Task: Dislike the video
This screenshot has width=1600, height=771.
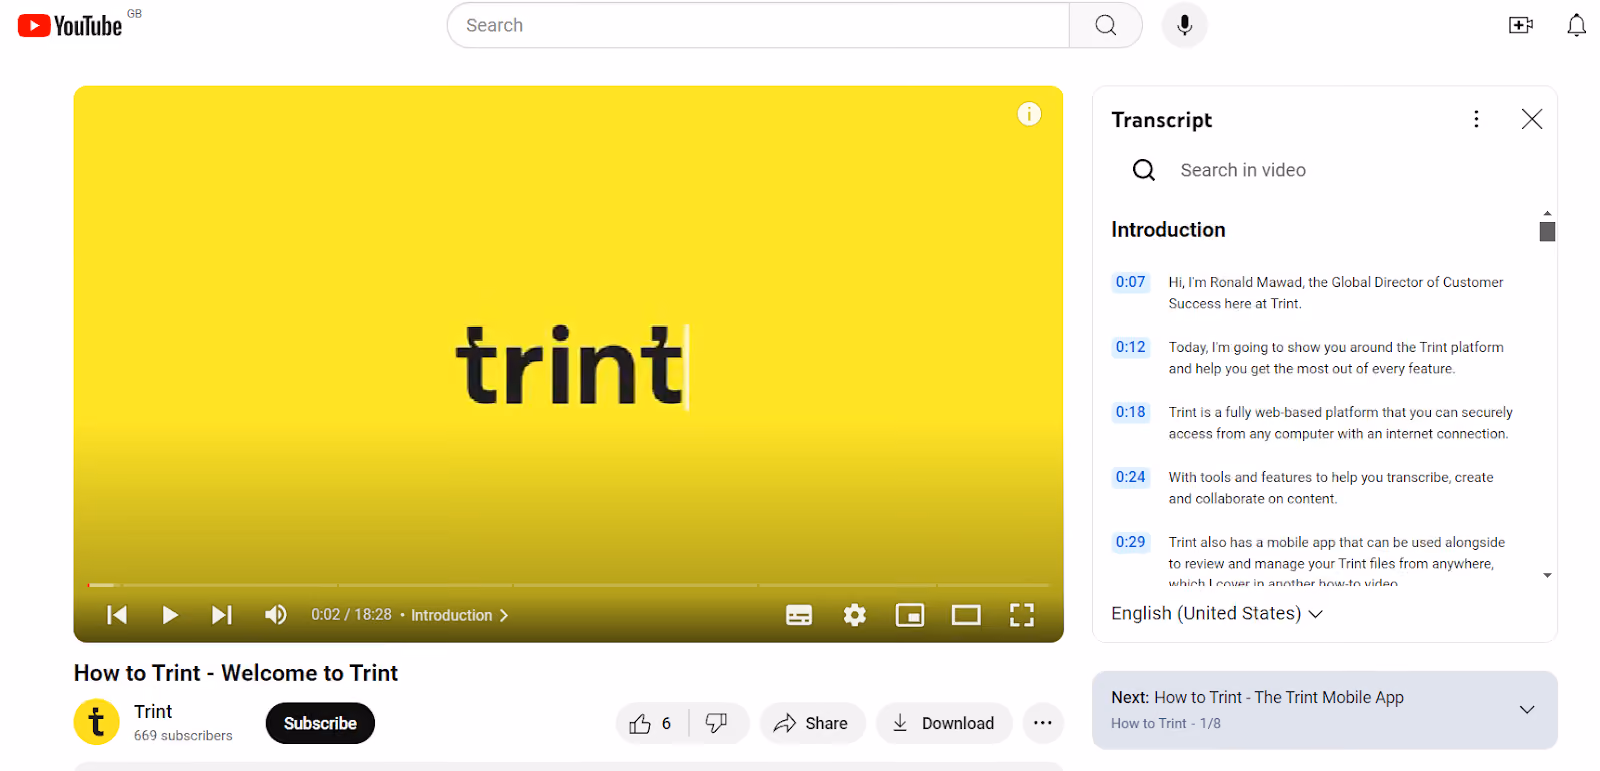Action: tap(717, 723)
